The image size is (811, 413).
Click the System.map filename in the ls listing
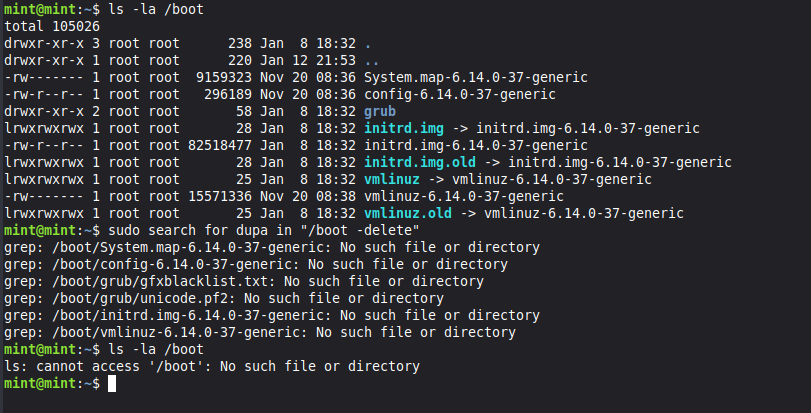point(475,77)
